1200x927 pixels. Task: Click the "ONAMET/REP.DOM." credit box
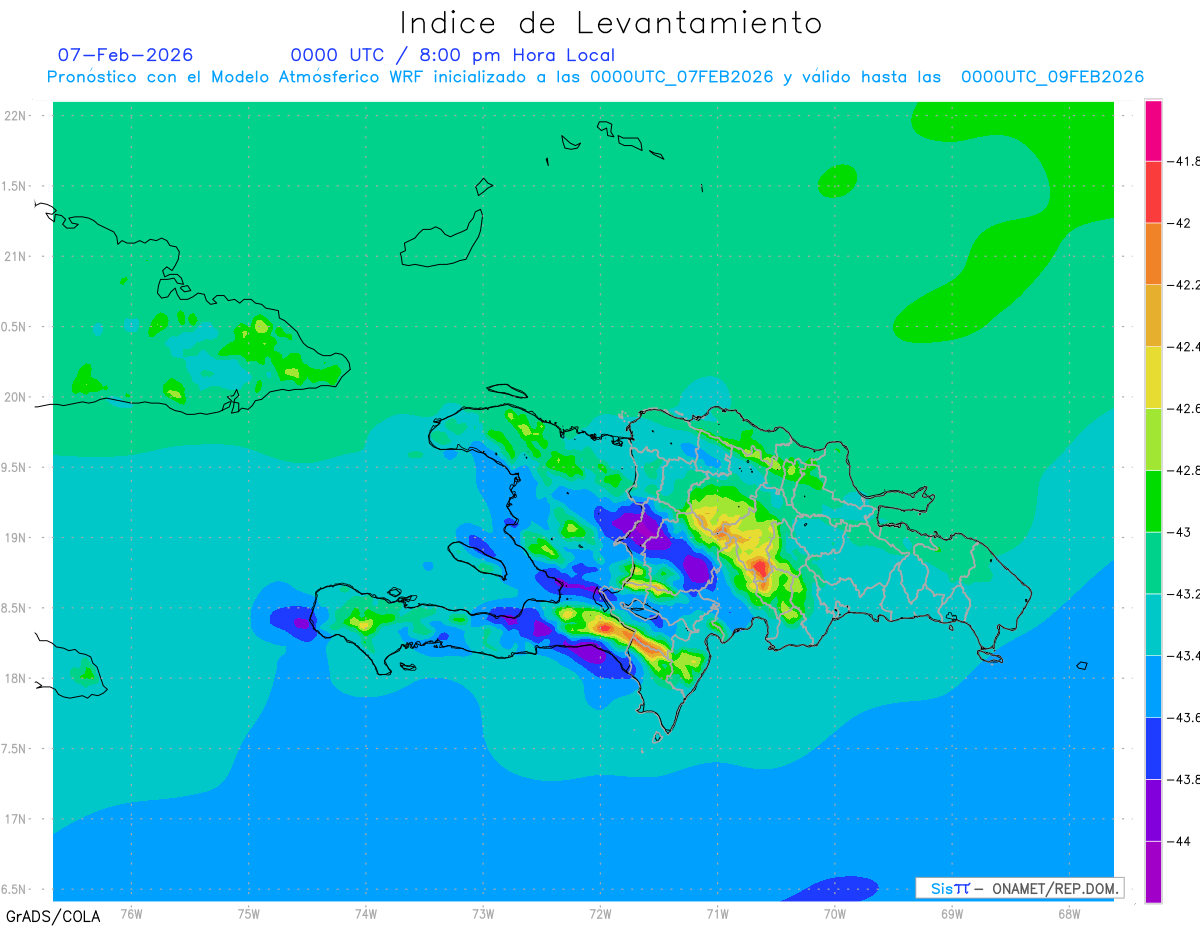(1020, 888)
